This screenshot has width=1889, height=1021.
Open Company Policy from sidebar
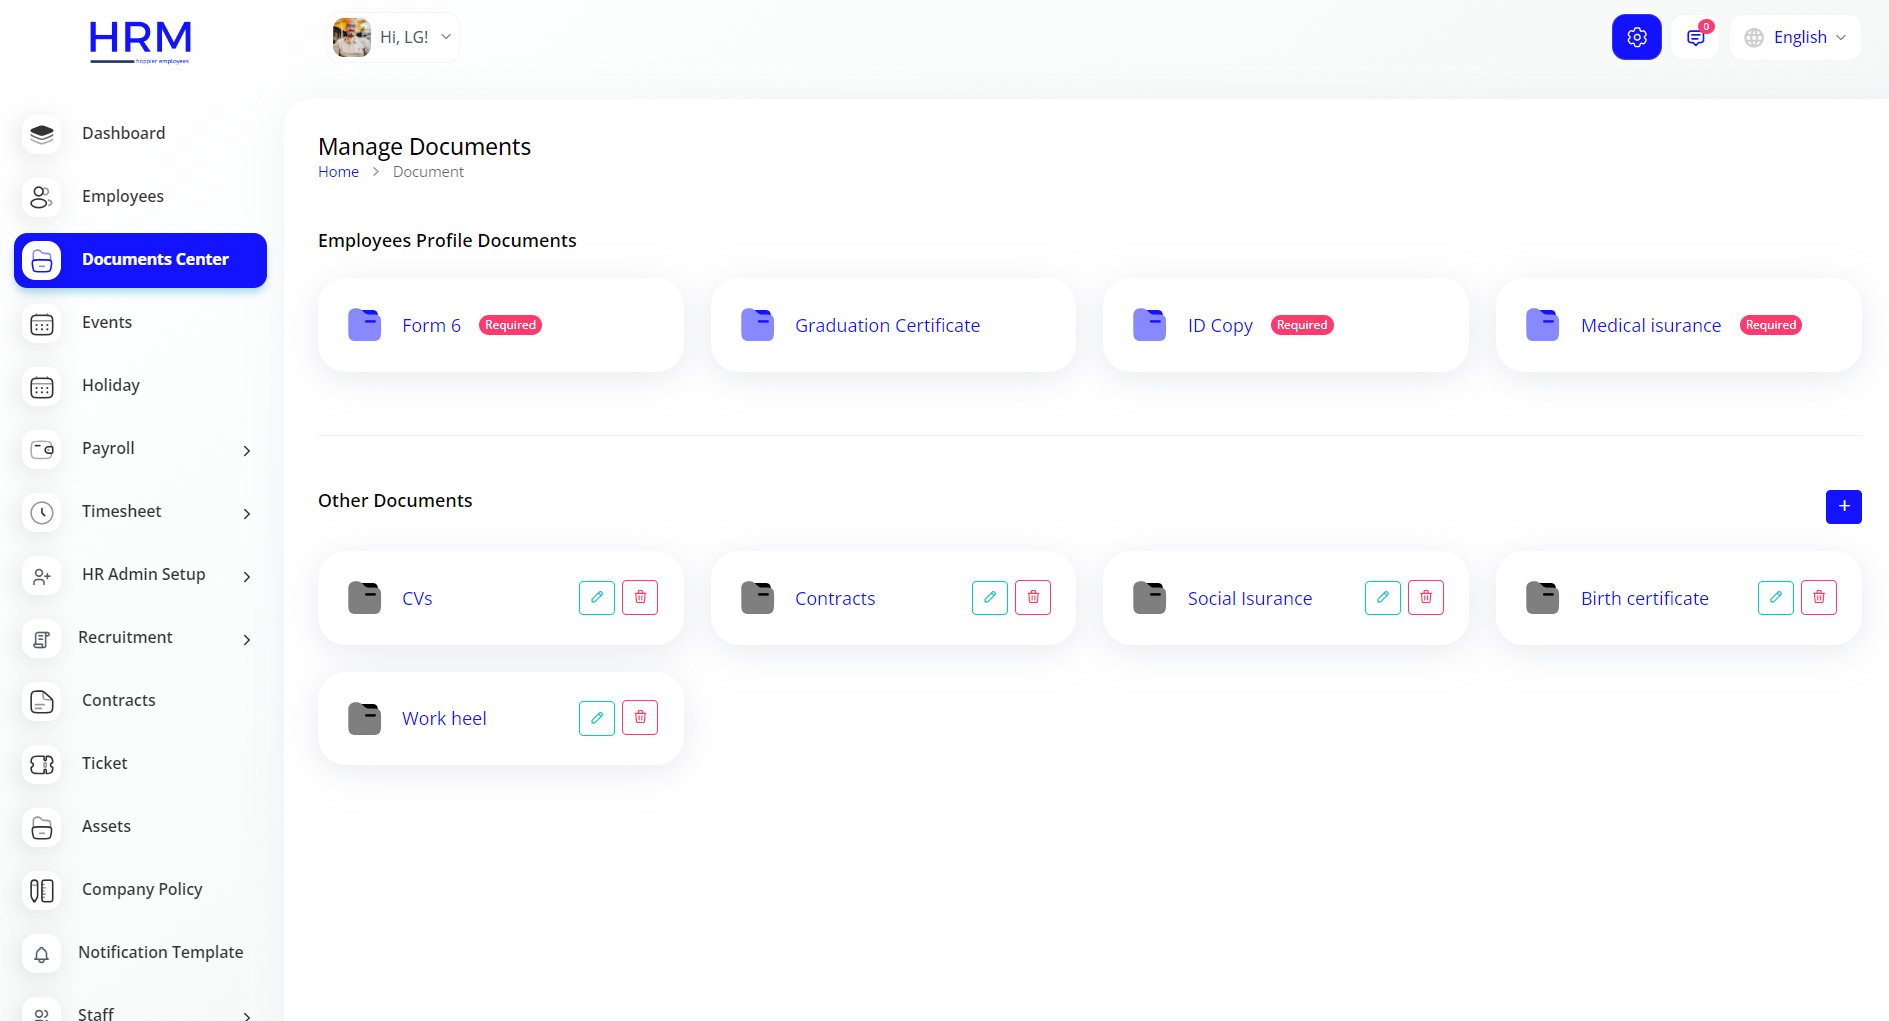pyautogui.click(x=141, y=890)
